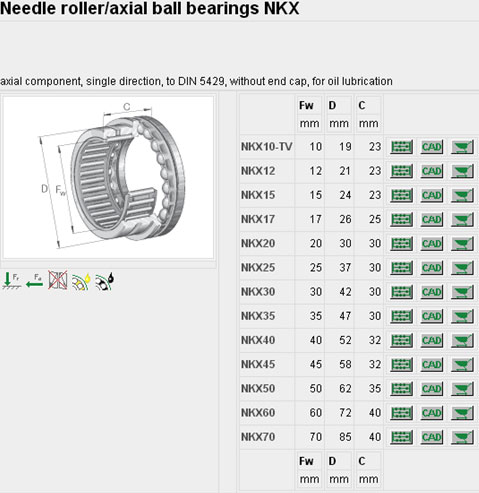Open the NKX60 product link
The height and width of the screenshot is (493, 479).
(x=258, y=413)
